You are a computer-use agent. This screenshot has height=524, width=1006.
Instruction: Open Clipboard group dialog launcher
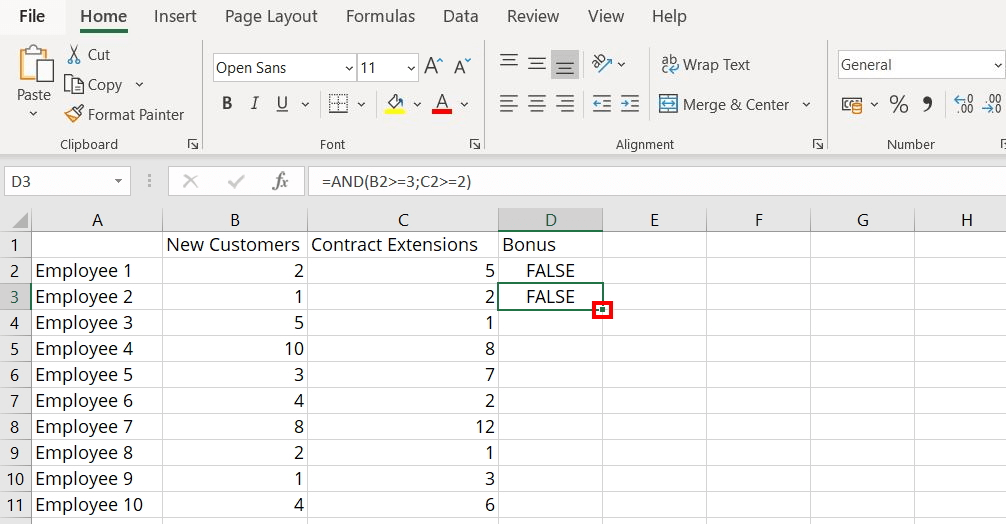coord(192,144)
